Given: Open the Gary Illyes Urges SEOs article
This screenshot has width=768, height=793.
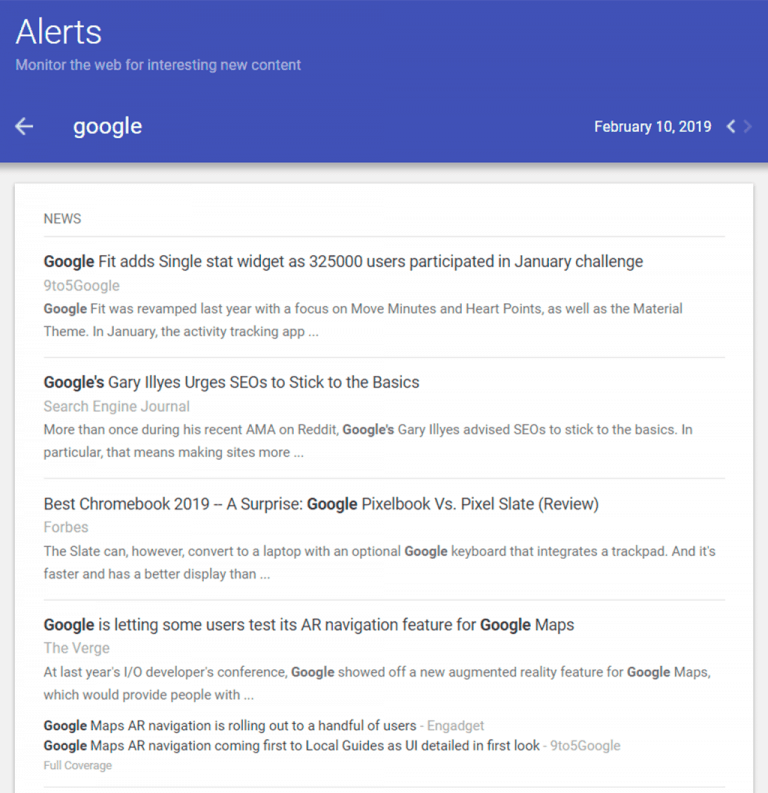Looking at the screenshot, I should click(x=231, y=383).
